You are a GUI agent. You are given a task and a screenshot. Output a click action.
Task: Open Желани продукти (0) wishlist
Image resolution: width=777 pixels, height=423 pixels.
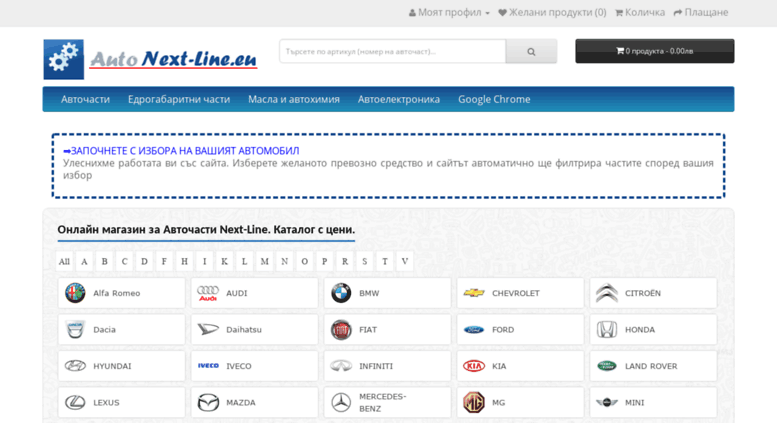[x=552, y=12]
